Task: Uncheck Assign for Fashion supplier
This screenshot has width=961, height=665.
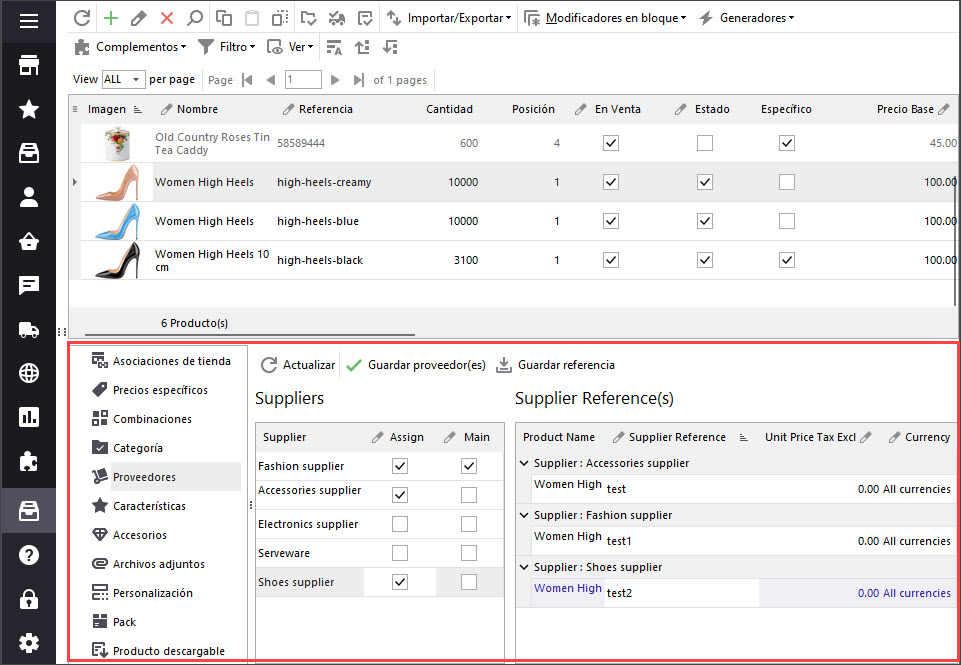Action: click(400, 466)
